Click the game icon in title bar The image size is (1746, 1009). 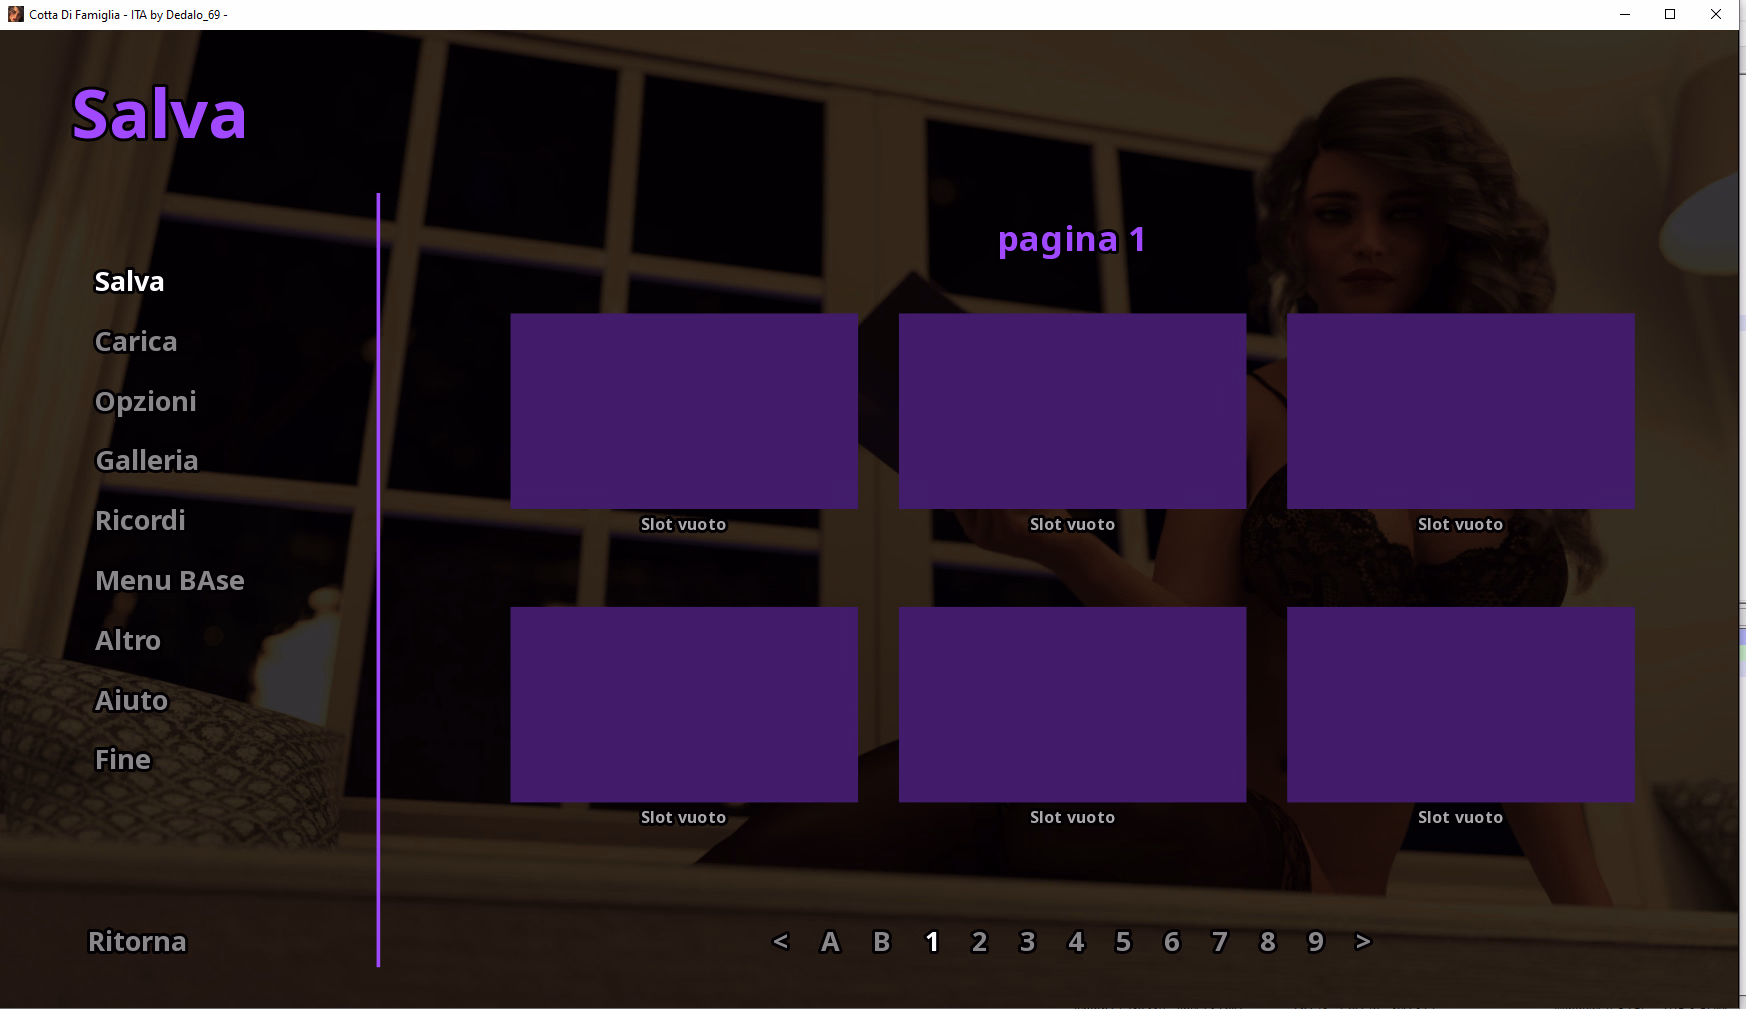15,14
